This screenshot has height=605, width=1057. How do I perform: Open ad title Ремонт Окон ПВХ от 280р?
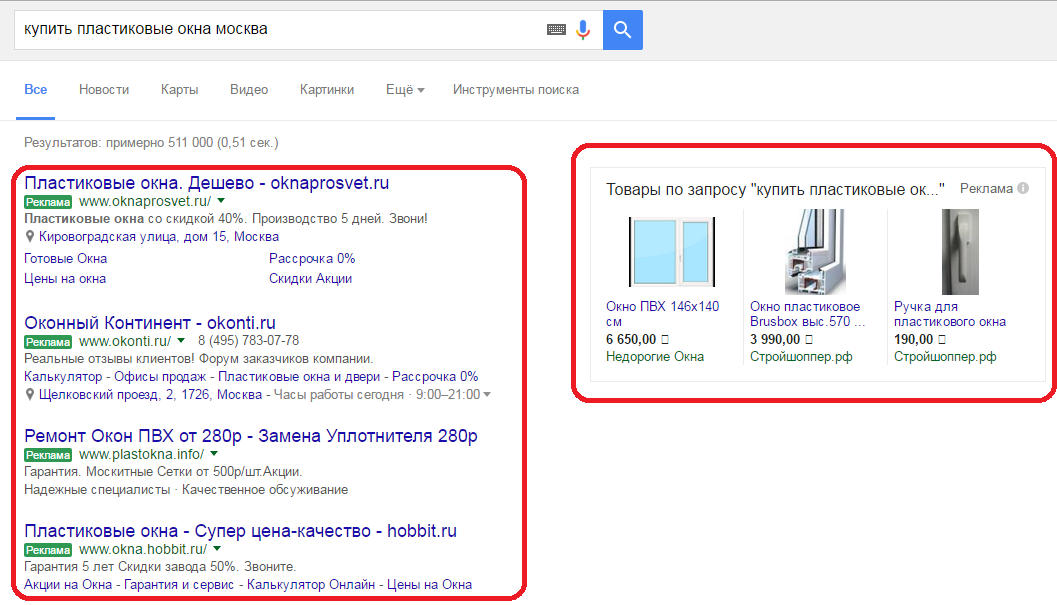pos(251,436)
